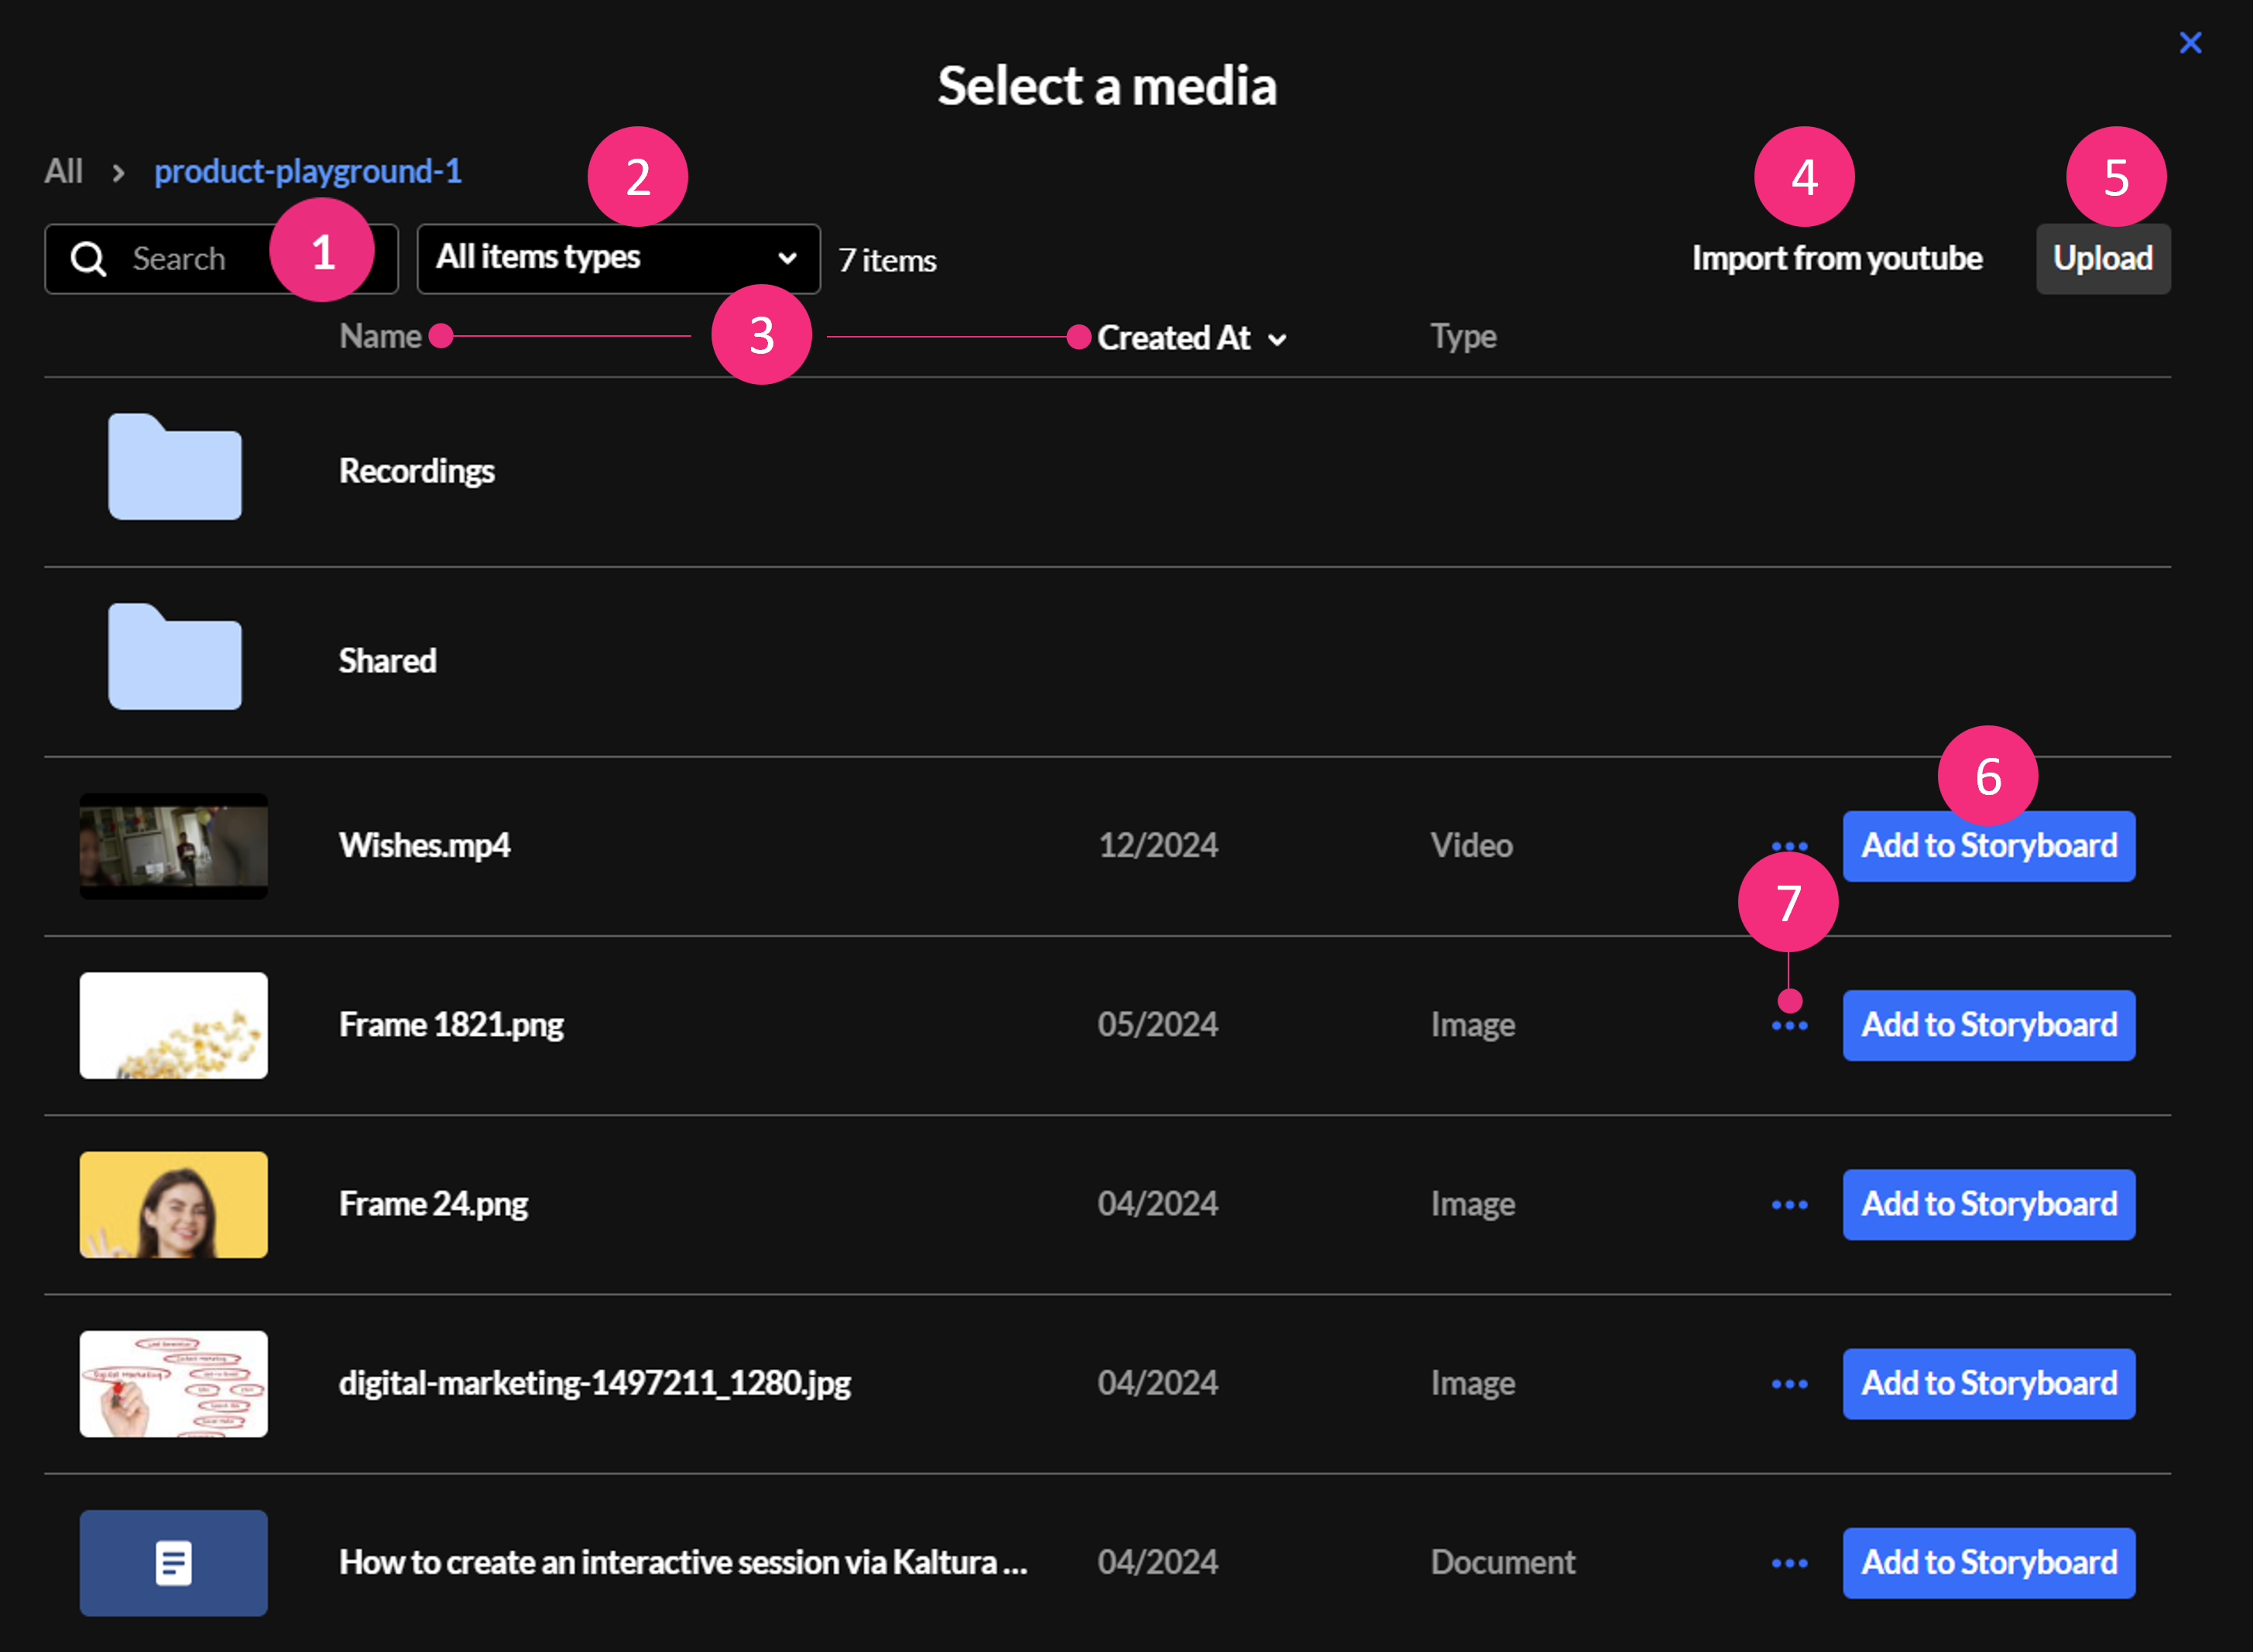Expand the All items types dropdown
Screen dimensions: 2253x1652
[617, 259]
